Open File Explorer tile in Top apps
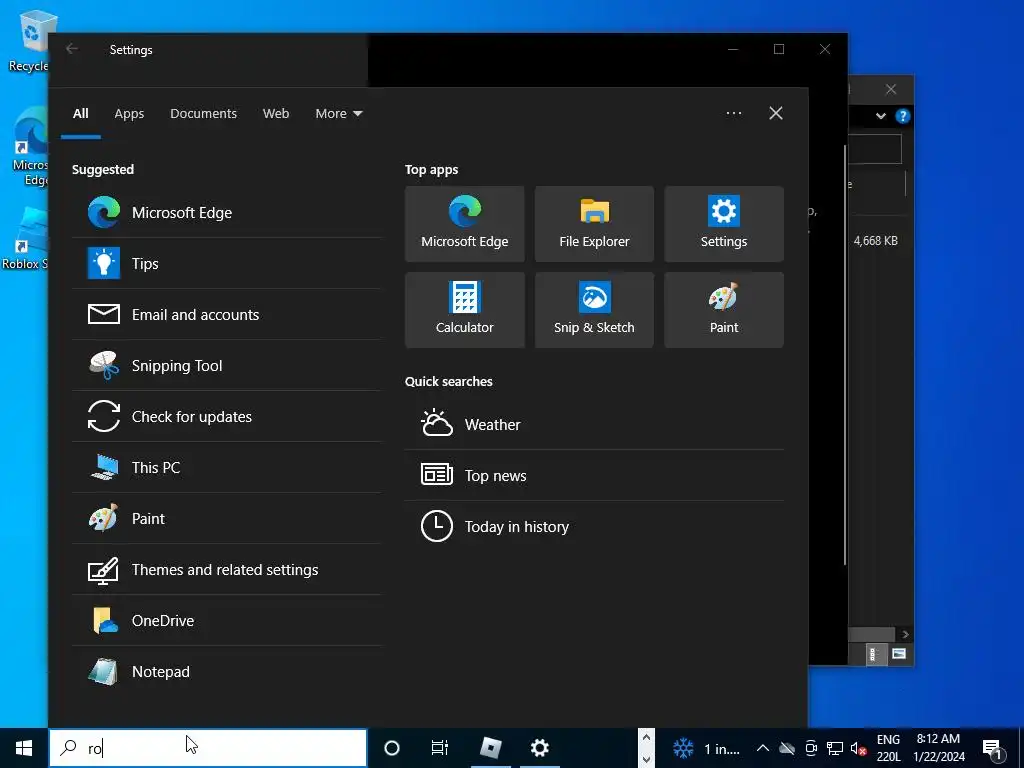The width and height of the screenshot is (1024, 768). pyautogui.click(x=594, y=224)
